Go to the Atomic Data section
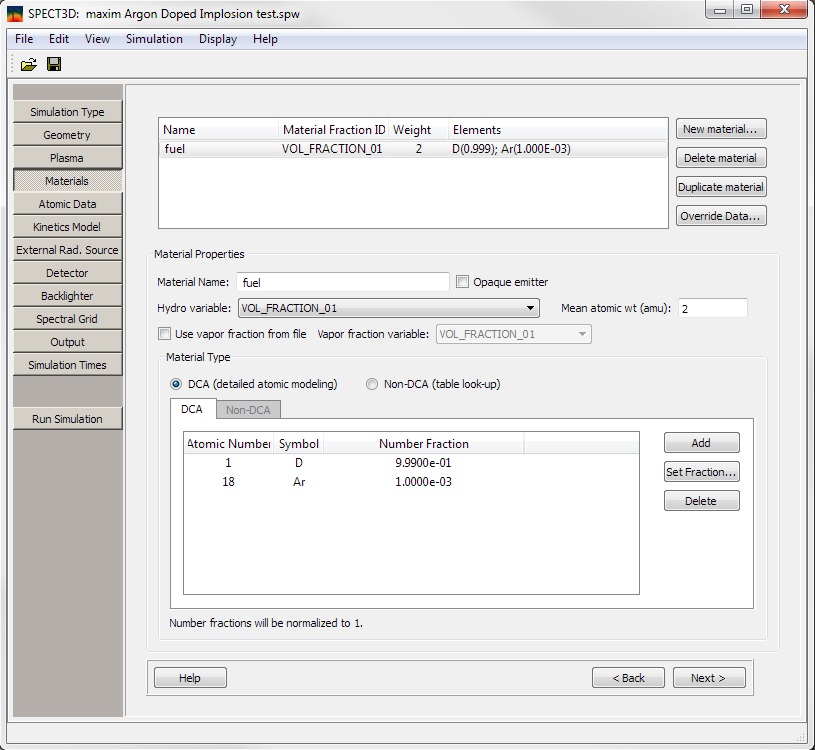 point(68,204)
